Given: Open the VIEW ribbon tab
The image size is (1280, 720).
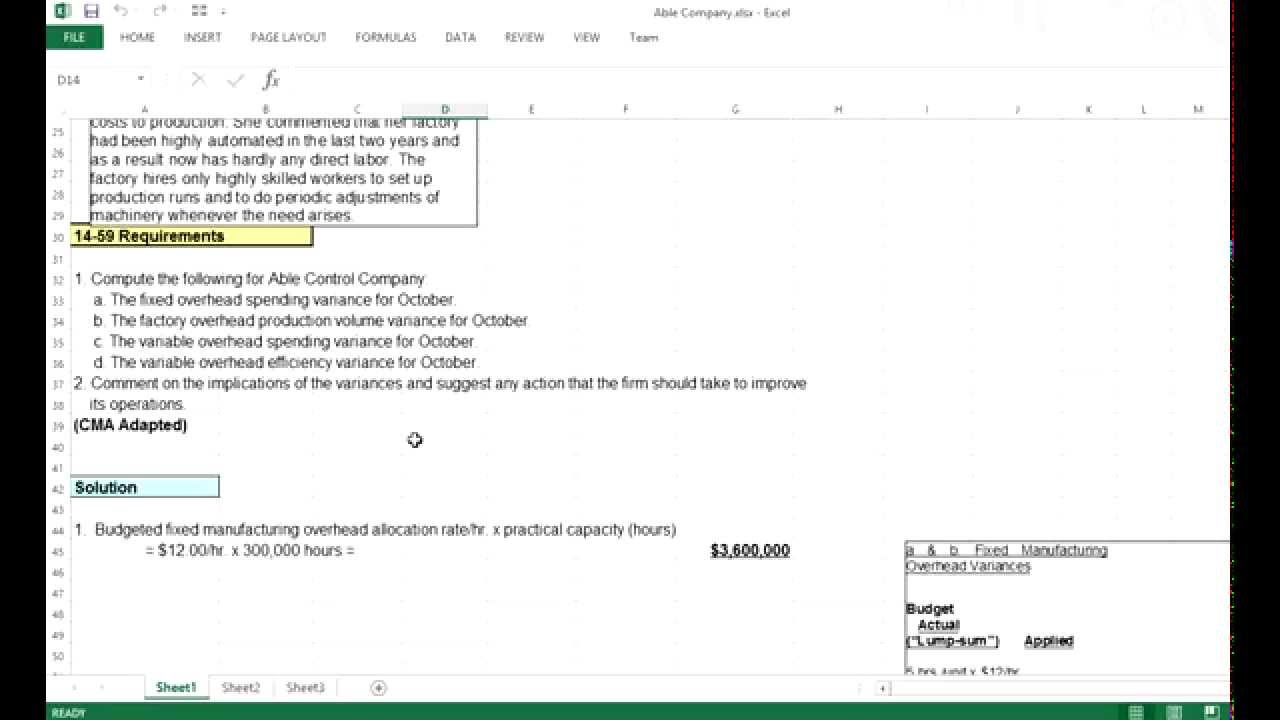Looking at the screenshot, I should point(587,37).
